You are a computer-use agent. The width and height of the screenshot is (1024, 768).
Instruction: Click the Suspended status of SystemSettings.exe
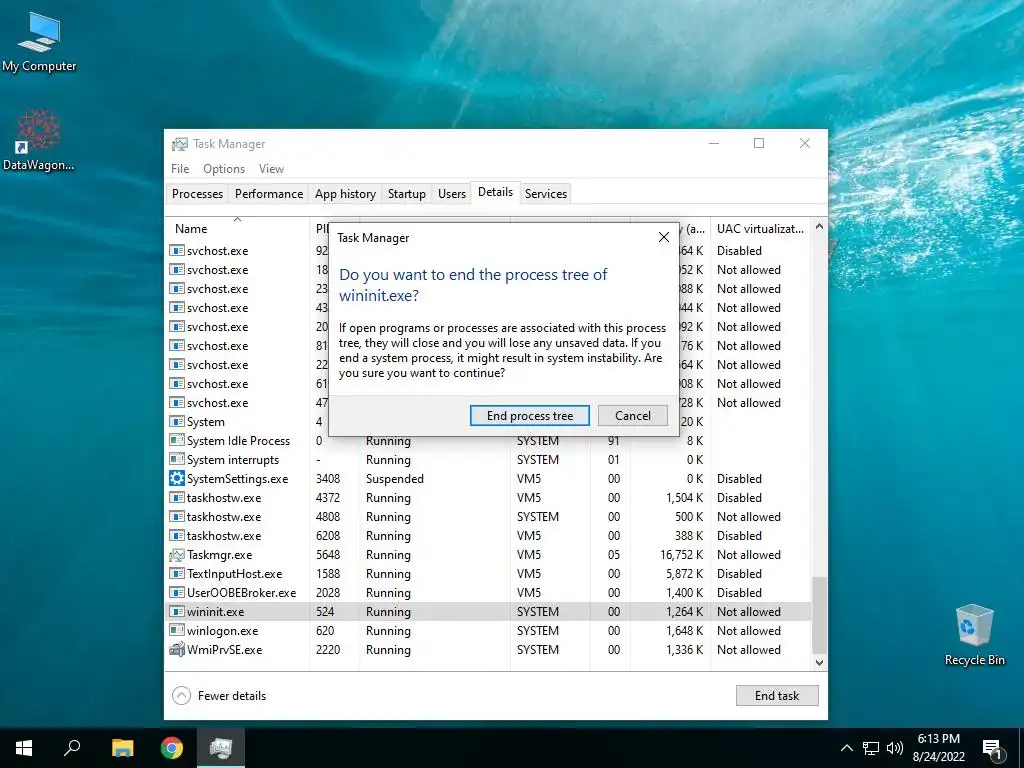coord(394,479)
